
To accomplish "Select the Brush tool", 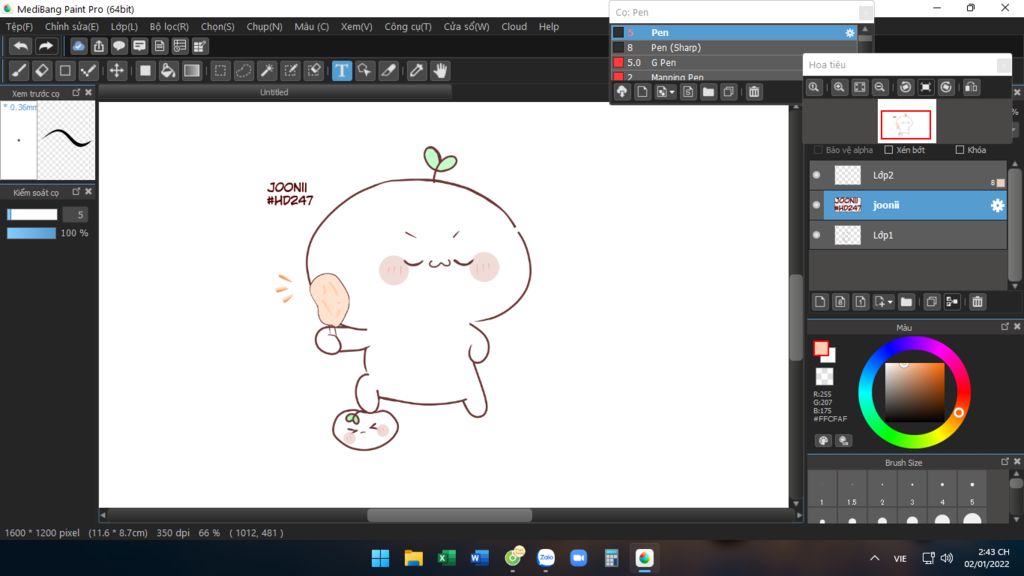I will coord(19,71).
